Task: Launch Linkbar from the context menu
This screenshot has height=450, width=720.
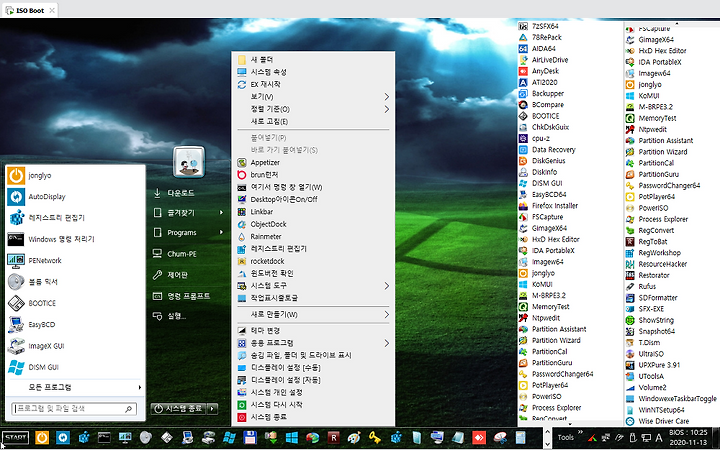Action: click(313, 212)
